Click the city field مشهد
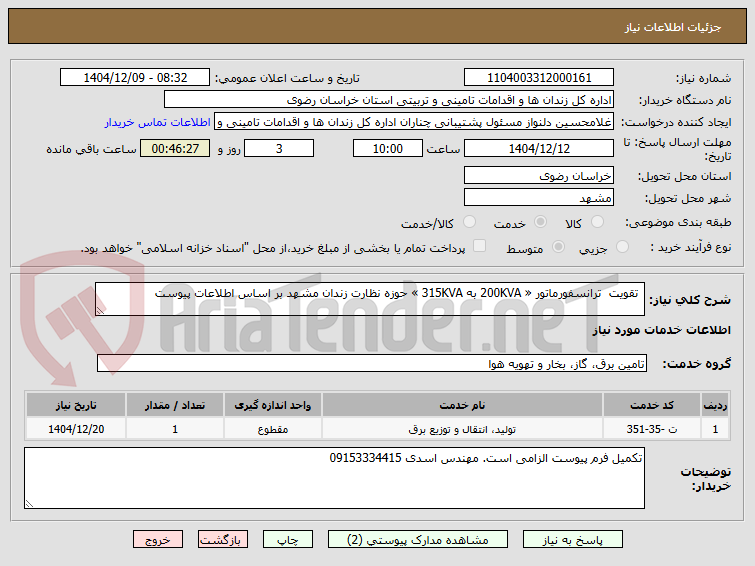This screenshot has height=566, width=755. point(539,197)
